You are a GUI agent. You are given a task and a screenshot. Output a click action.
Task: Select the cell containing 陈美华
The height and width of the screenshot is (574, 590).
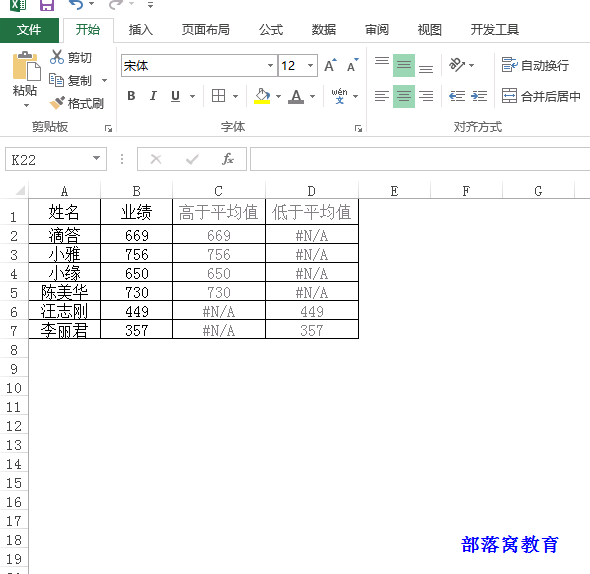coord(64,292)
